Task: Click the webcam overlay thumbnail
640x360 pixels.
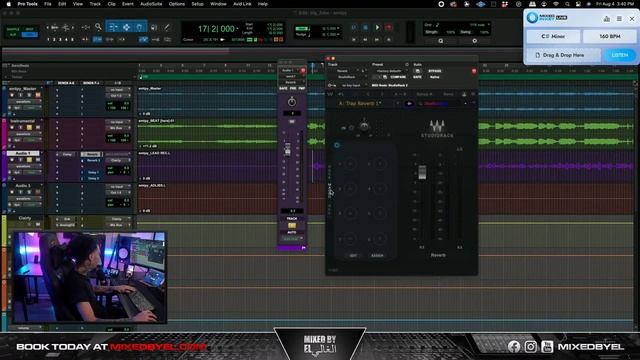Action: coord(89,278)
